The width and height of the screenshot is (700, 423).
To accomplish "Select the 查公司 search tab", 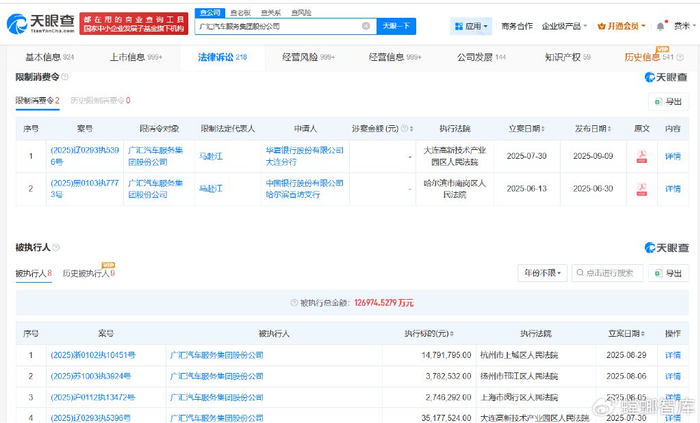I will point(210,12).
